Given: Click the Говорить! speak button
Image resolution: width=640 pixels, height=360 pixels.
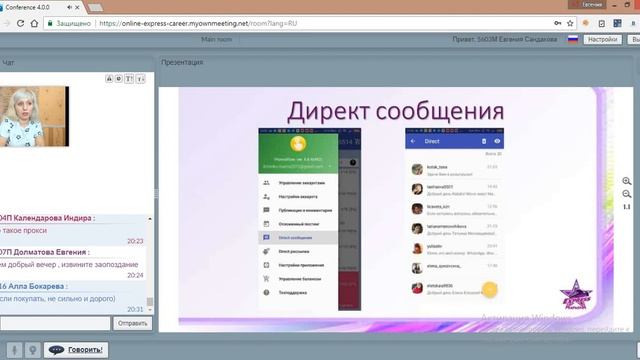Looking at the screenshot, I should coord(76,350).
